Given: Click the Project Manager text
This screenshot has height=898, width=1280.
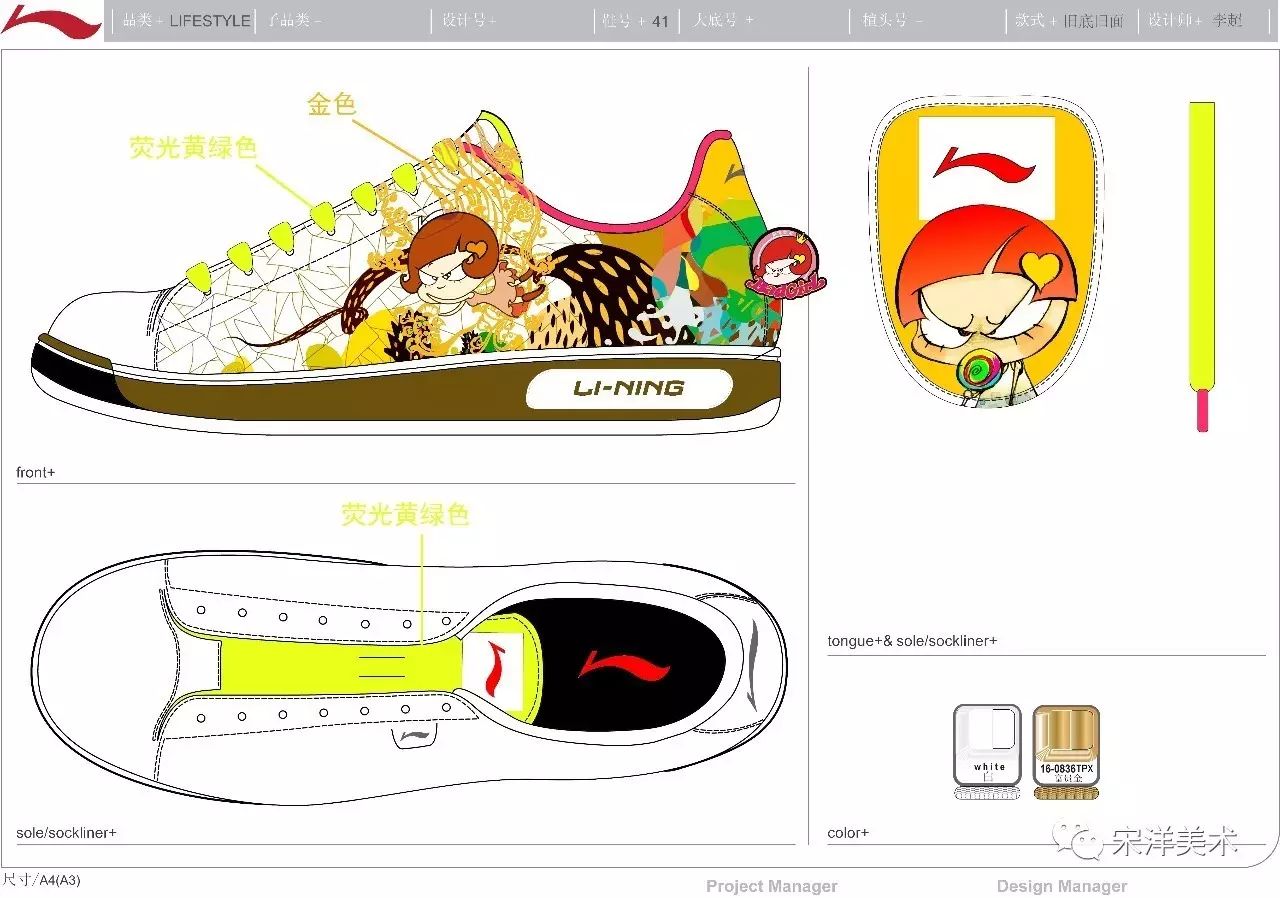Looking at the screenshot, I should tap(772, 886).
